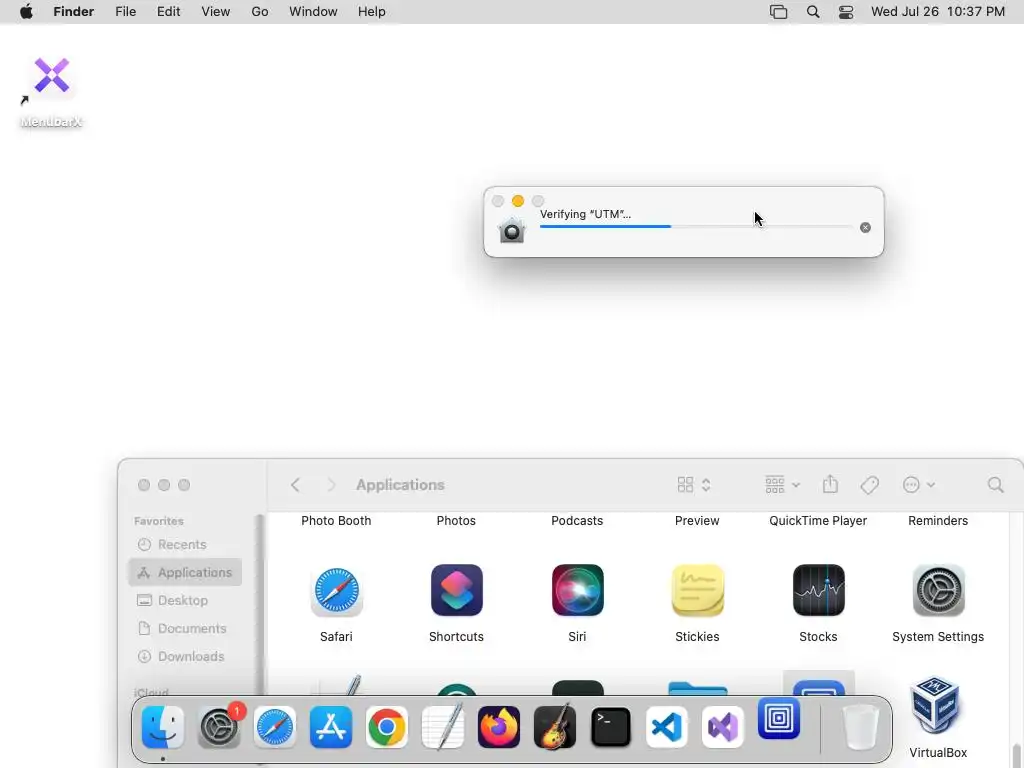
Task: Click the Reminders label
Action: [x=938, y=520]
